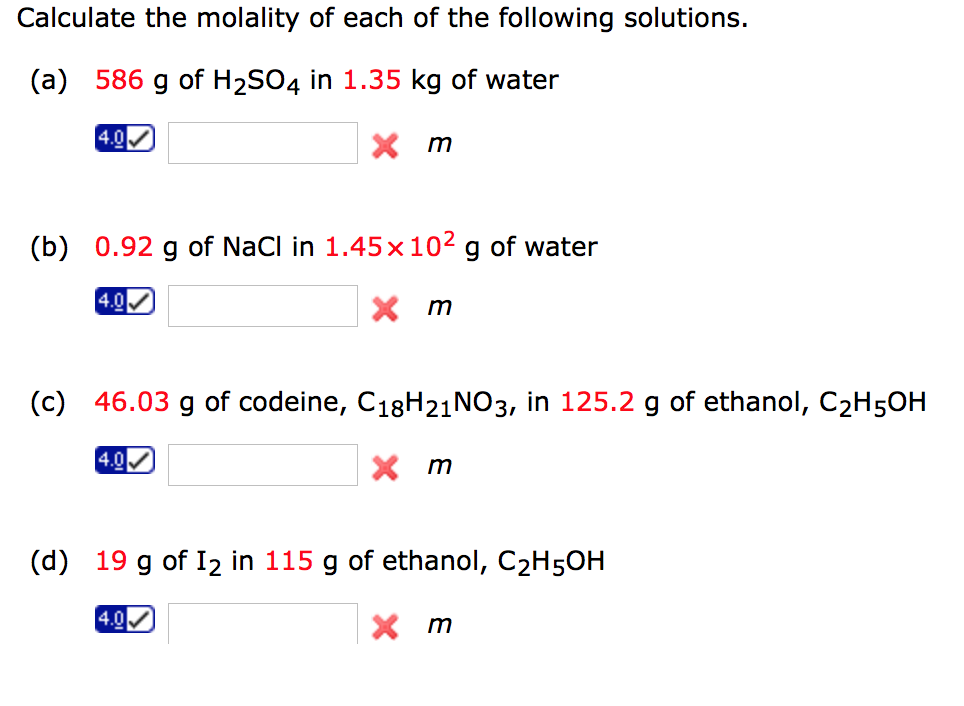964x706 pixels.
Task: Click the answer box for the H2SO4 solution
Action: (x=262, y=143)
